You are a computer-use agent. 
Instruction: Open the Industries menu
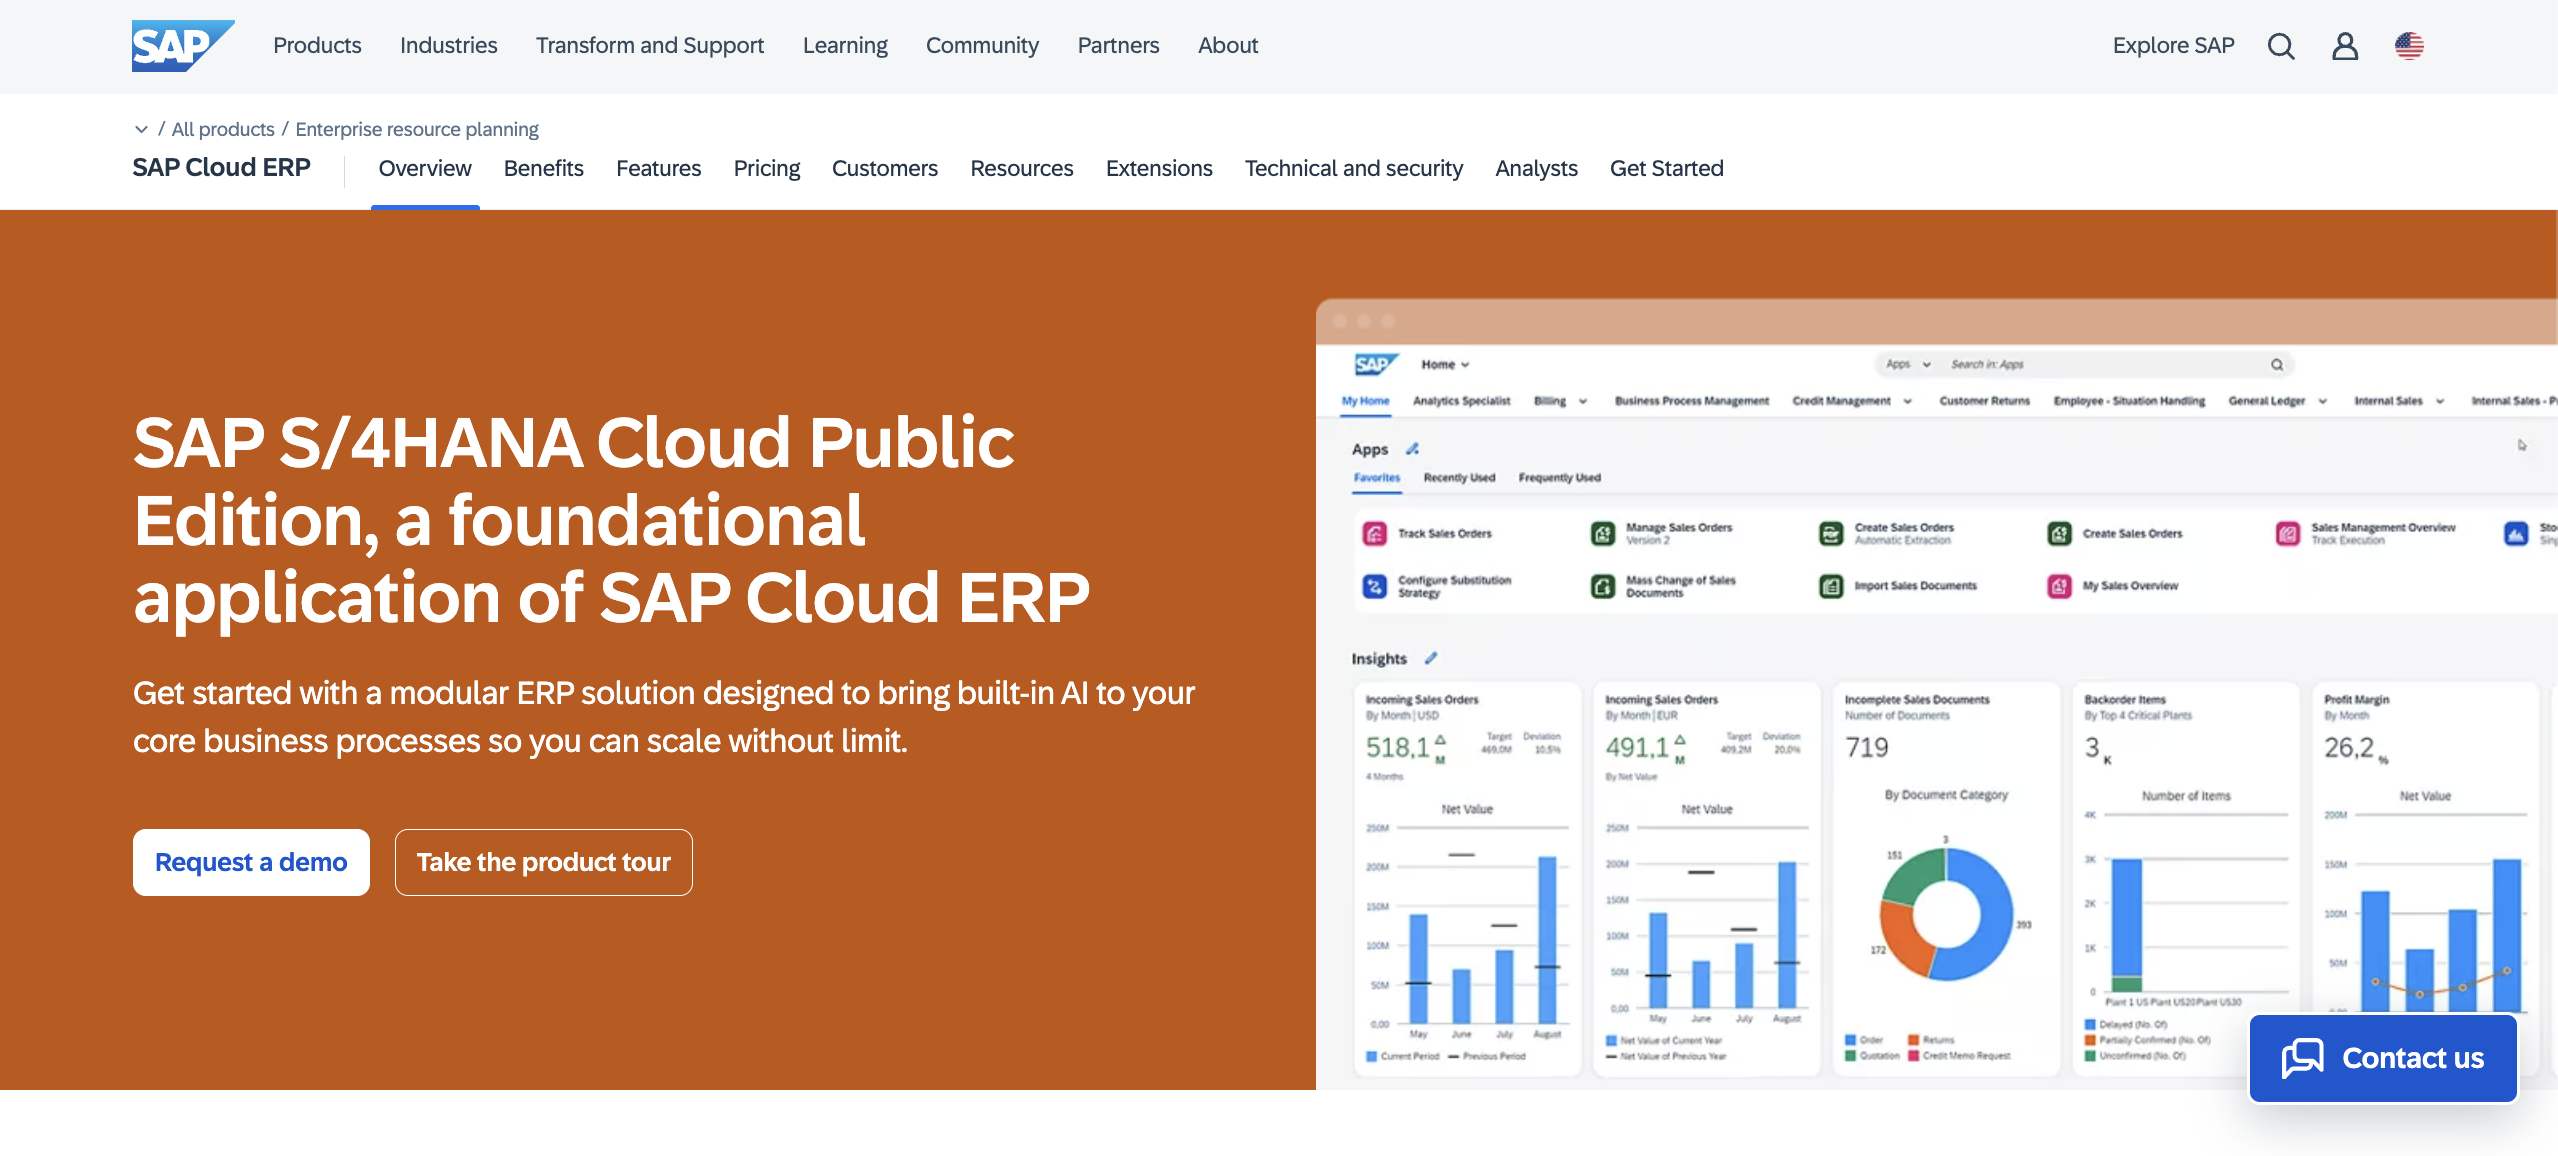pyautogui.click(x=448, y=46)
